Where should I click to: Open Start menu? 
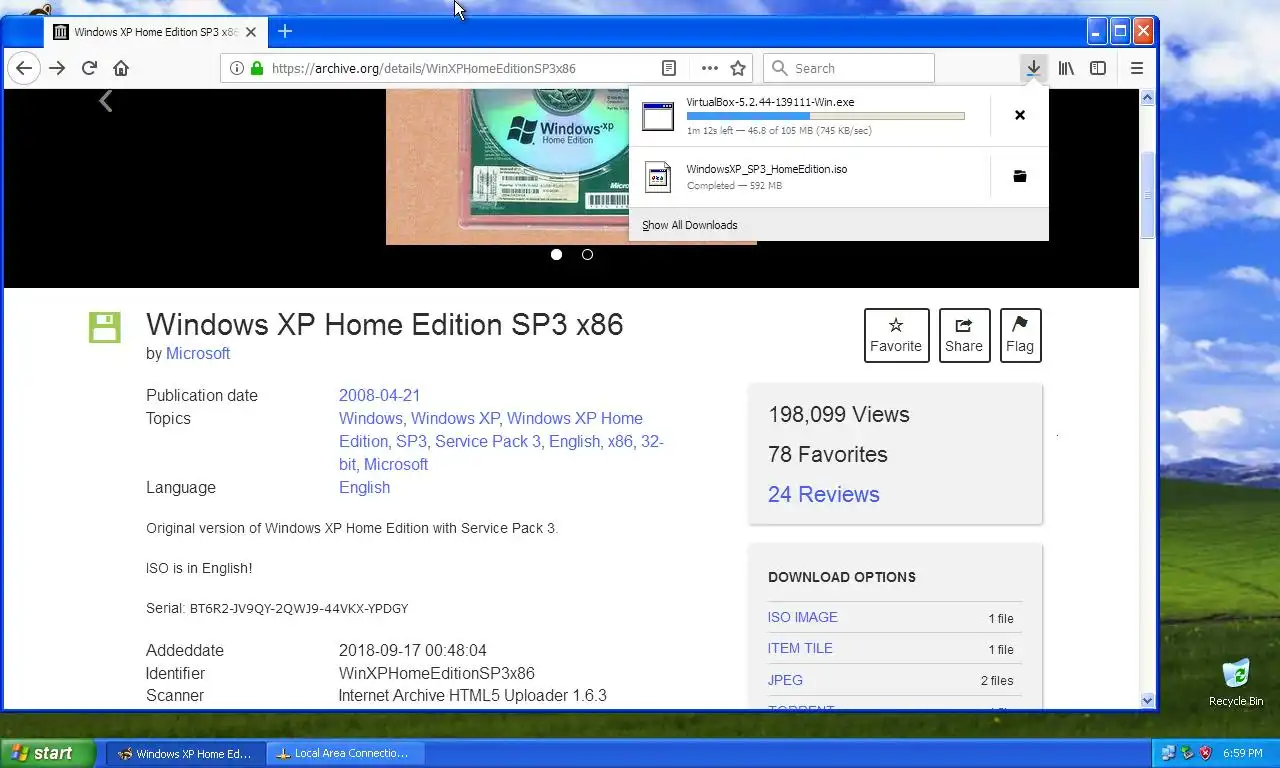[48, 753]
